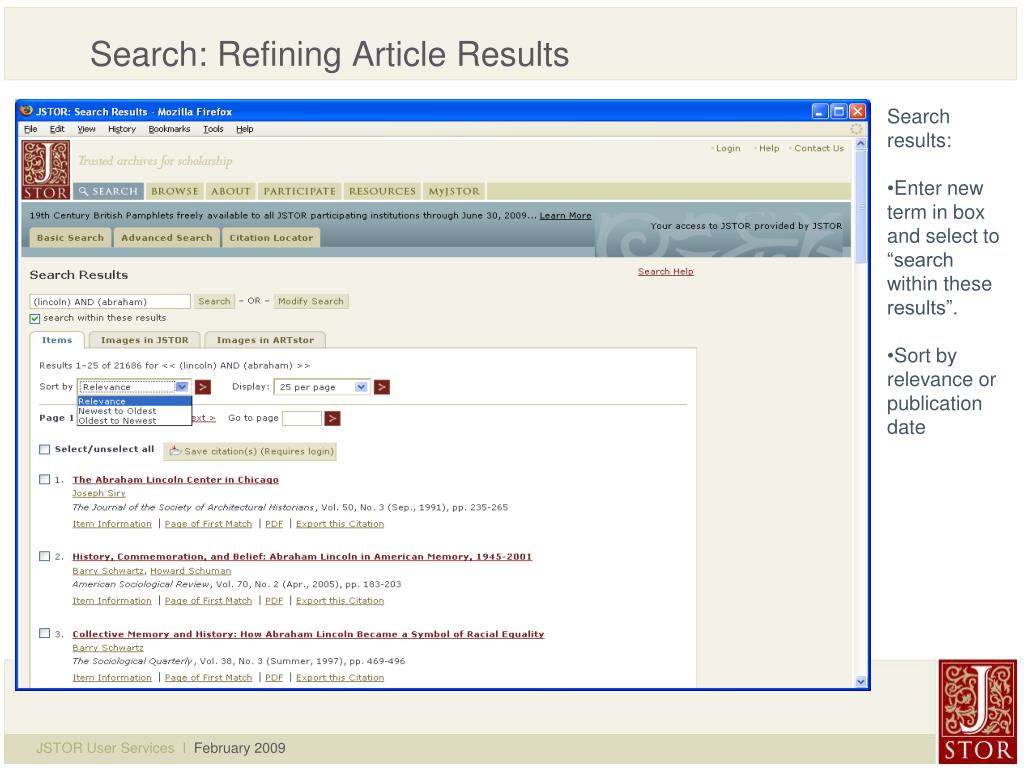Image resolution: width=1024 pixels, height=768 pixels.
Task: Click the Login link
Action: (728, 148)
